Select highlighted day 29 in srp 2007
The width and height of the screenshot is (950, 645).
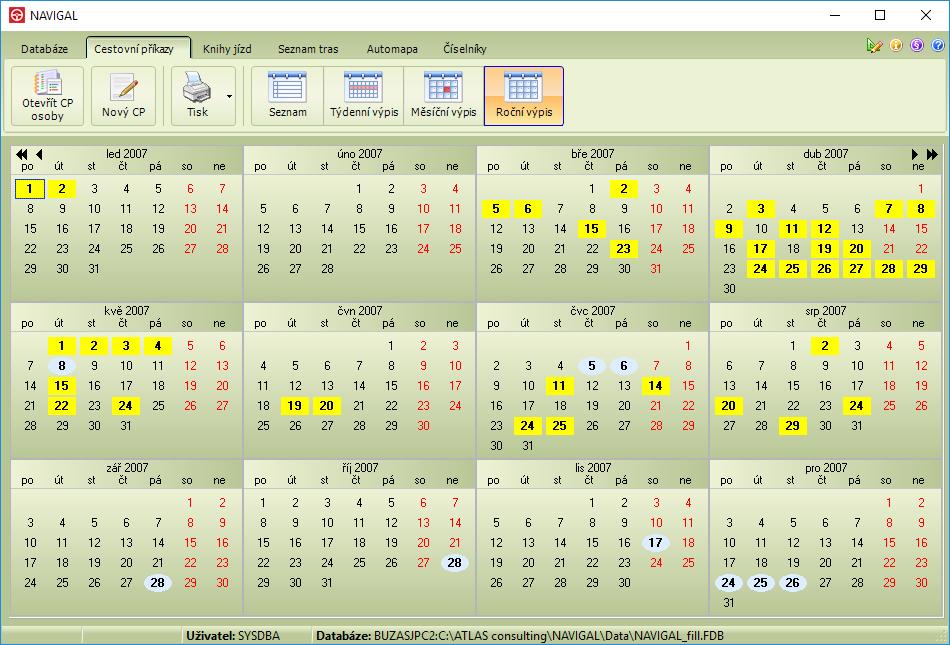point(792,426)
